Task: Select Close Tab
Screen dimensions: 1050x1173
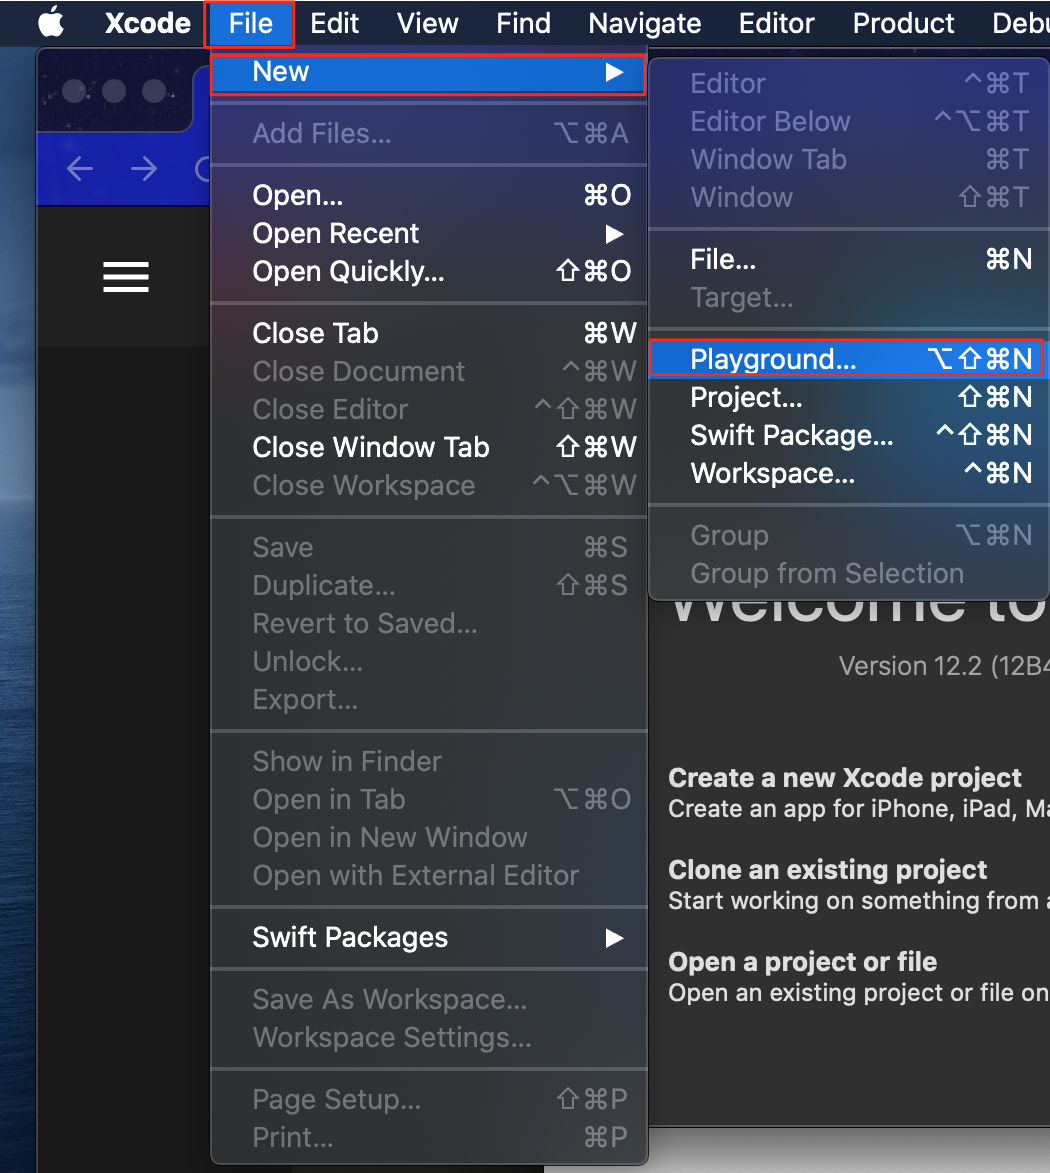Action: [429, 333]
